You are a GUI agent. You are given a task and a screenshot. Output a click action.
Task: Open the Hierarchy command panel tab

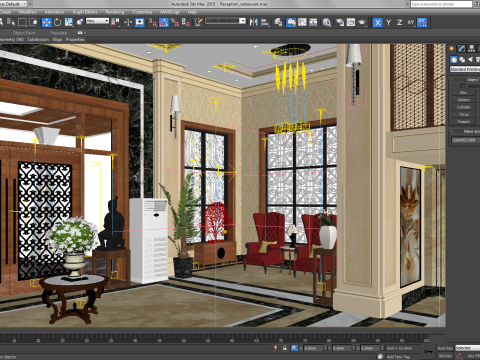471,49
